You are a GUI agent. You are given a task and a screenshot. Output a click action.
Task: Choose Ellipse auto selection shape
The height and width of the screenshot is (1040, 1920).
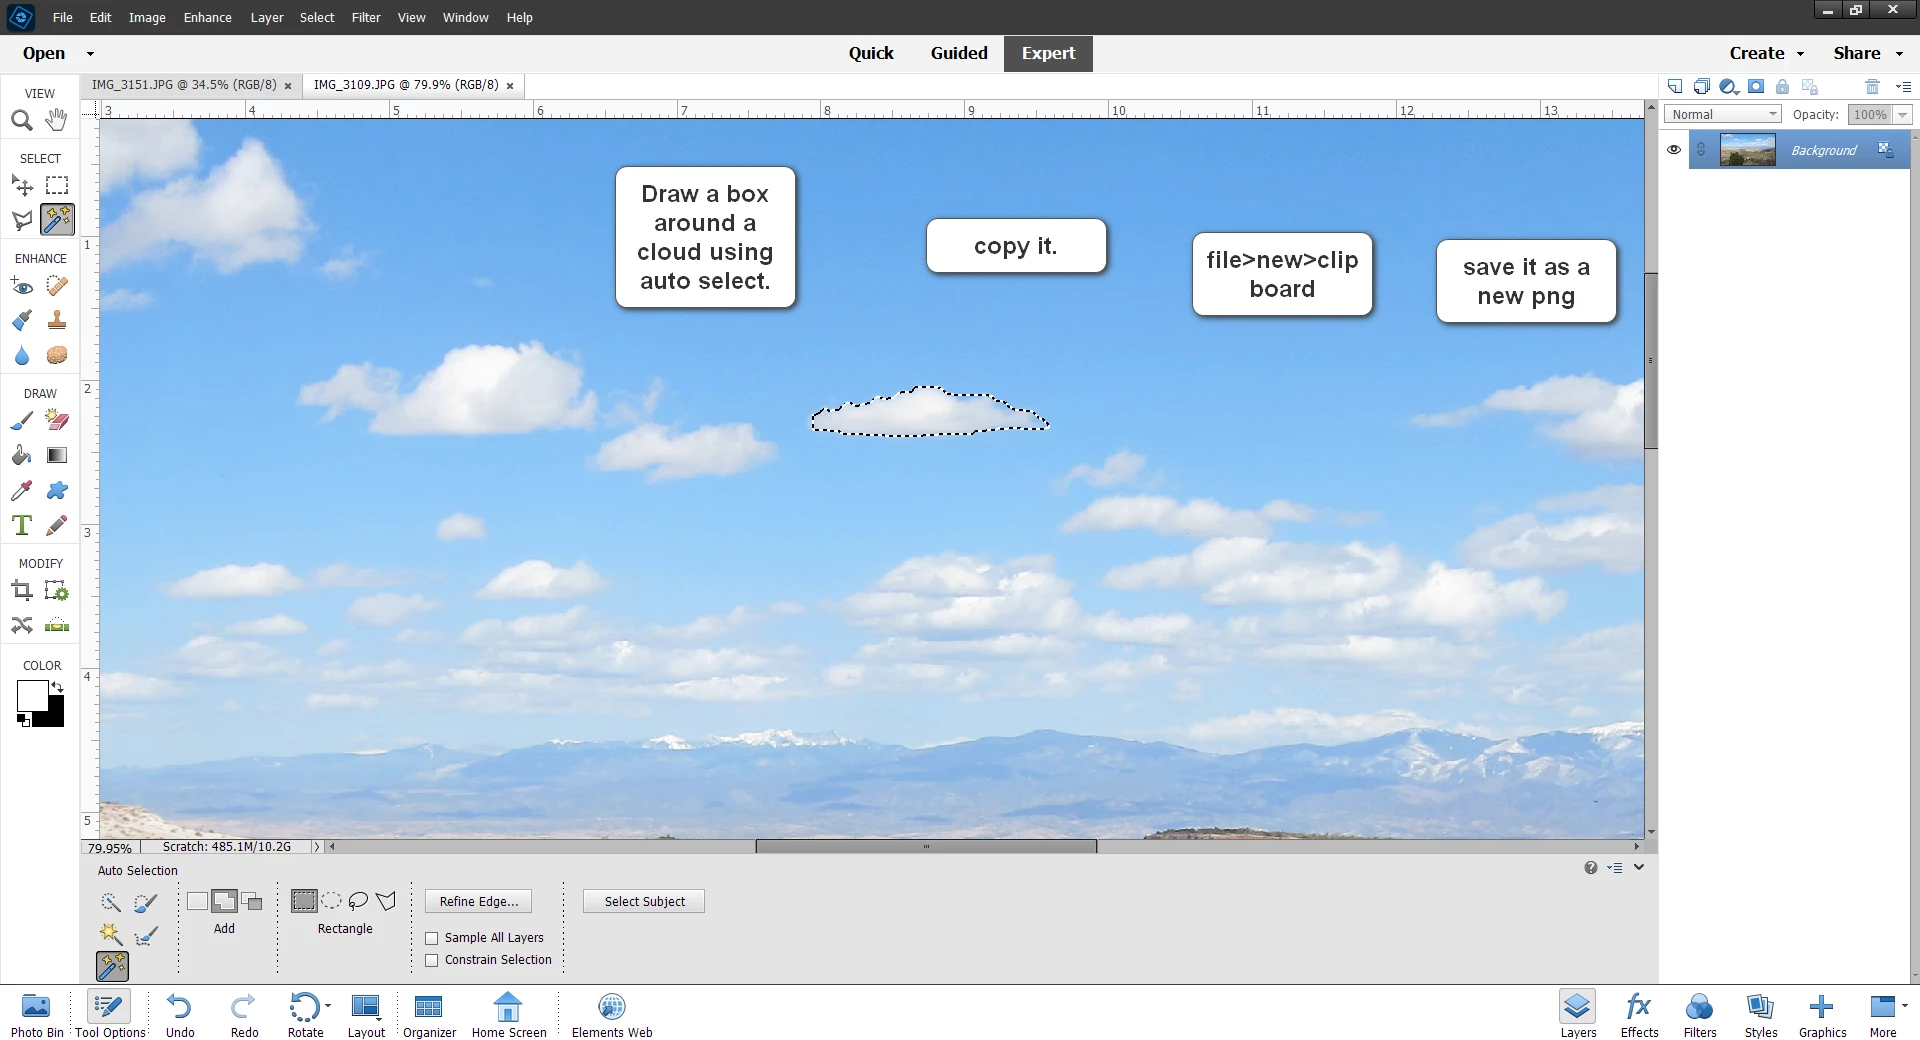[x=332, y=901]
